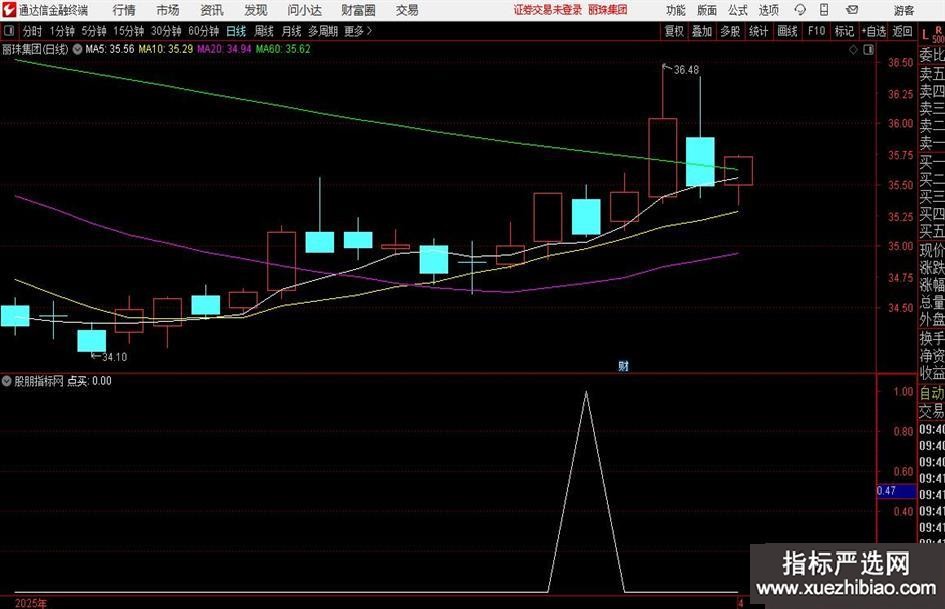Open the 选项 menu

pyautogui.click(x=768, y=10)
